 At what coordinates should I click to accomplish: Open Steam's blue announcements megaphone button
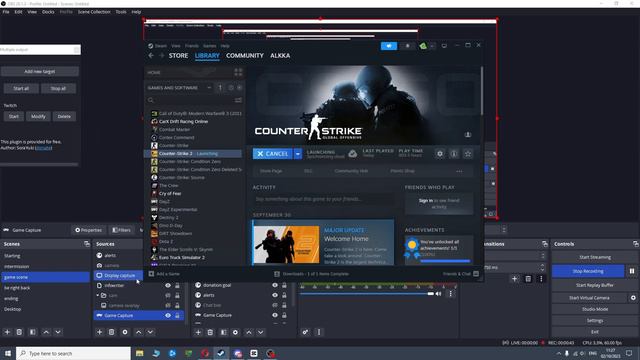[389, 46]
